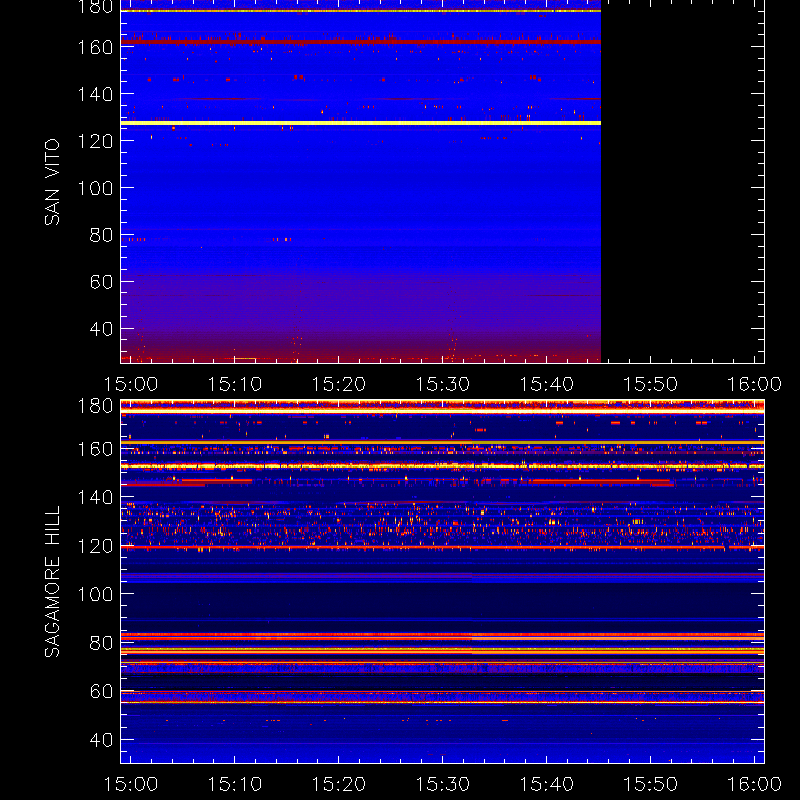Click the 140 tick label on Sagamore Hill plot
This screenshot has height=800, width=800.
click(x=95, y=497)
